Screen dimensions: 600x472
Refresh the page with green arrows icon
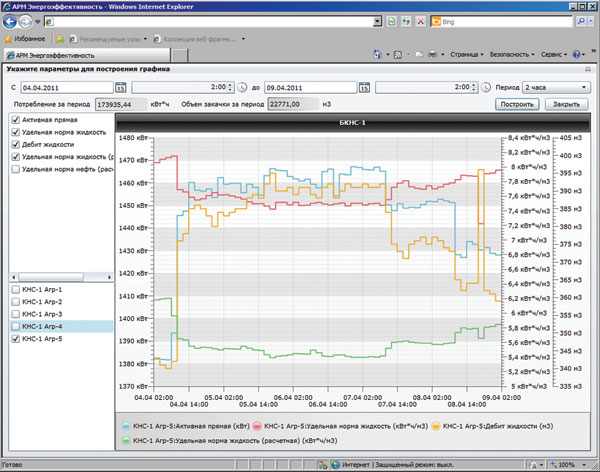coord(406,22)
